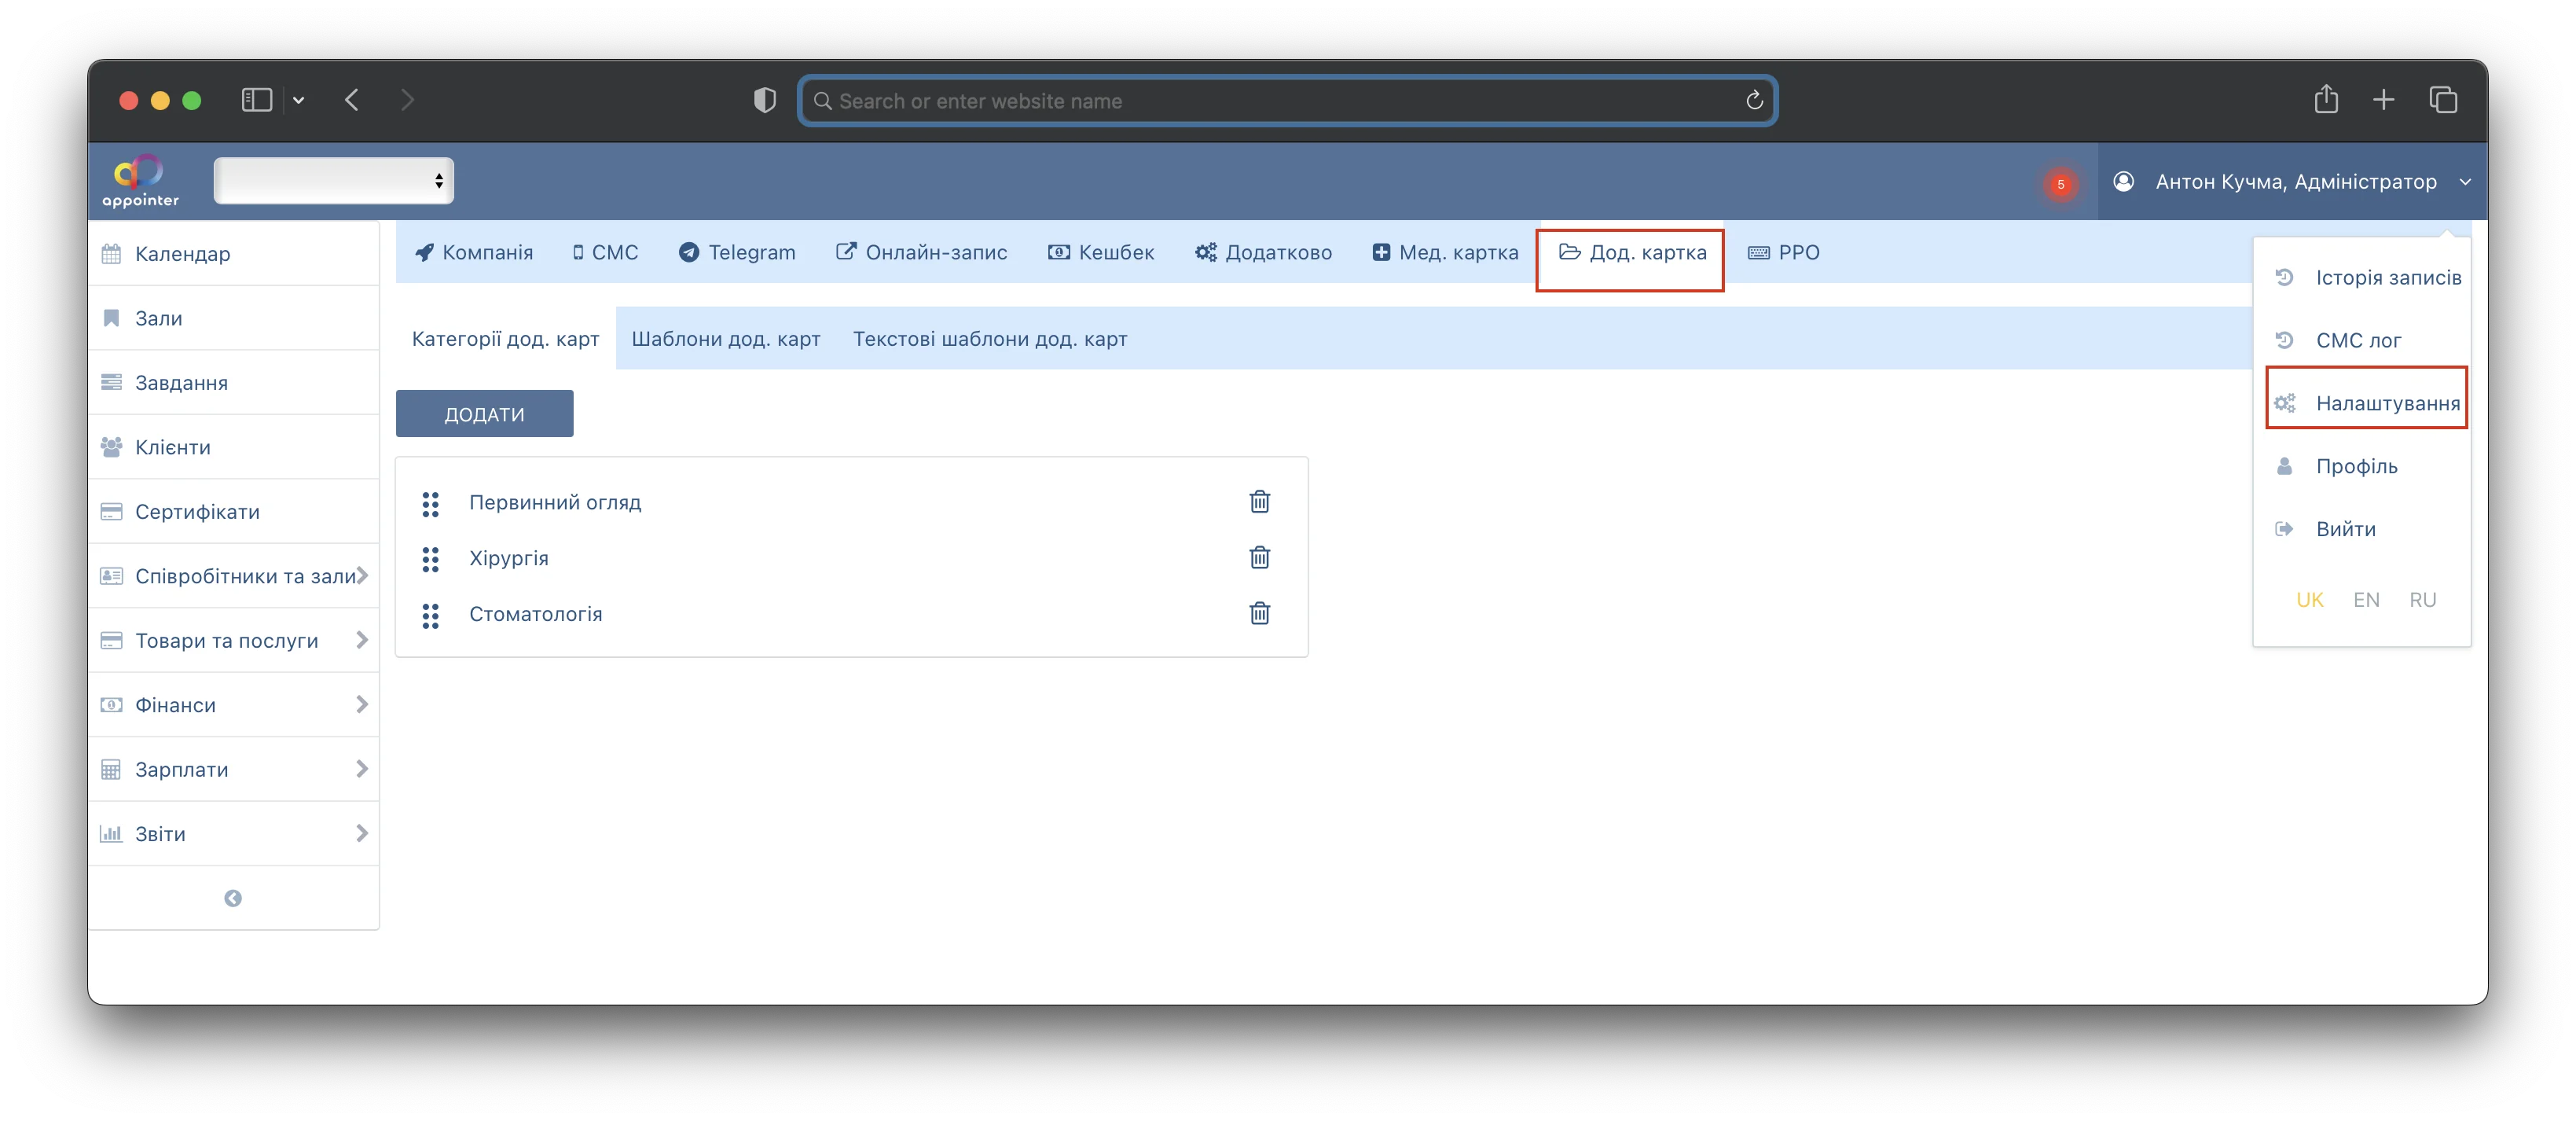Click the drag handle for Первинний огляд
The width and height of the screenshot is (2576, 1121).
point(430,504)
